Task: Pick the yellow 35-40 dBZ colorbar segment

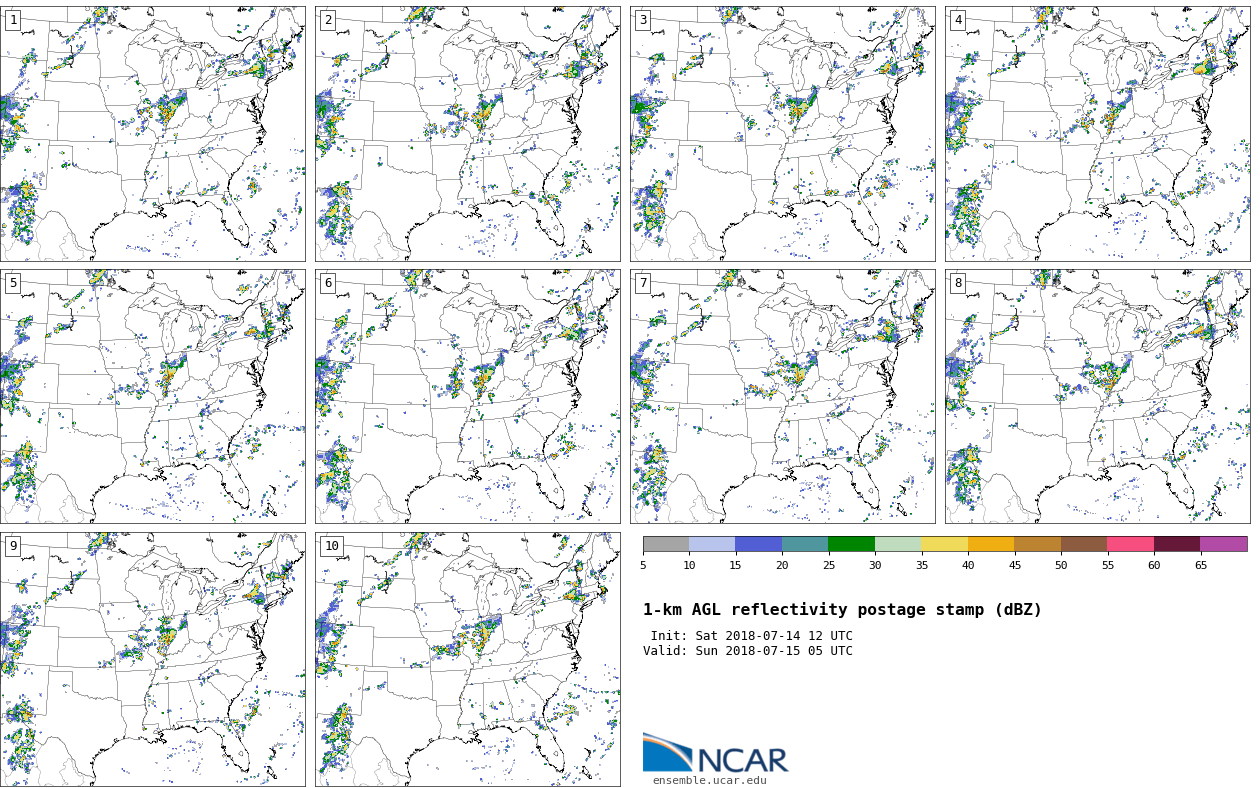Action: pos(944,544)
